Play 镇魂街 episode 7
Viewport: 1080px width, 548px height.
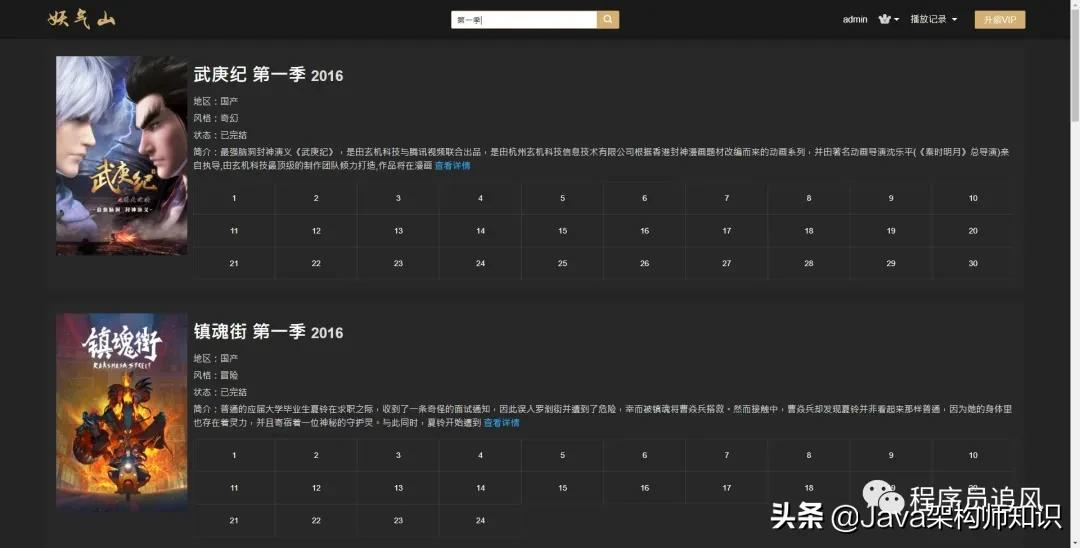tap(727, 455)
